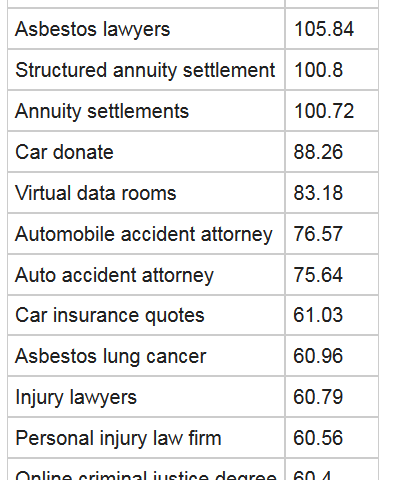Click the 'Car donate' keyword cell
This screenshot has height=480, width=394.
pos(146,152)
